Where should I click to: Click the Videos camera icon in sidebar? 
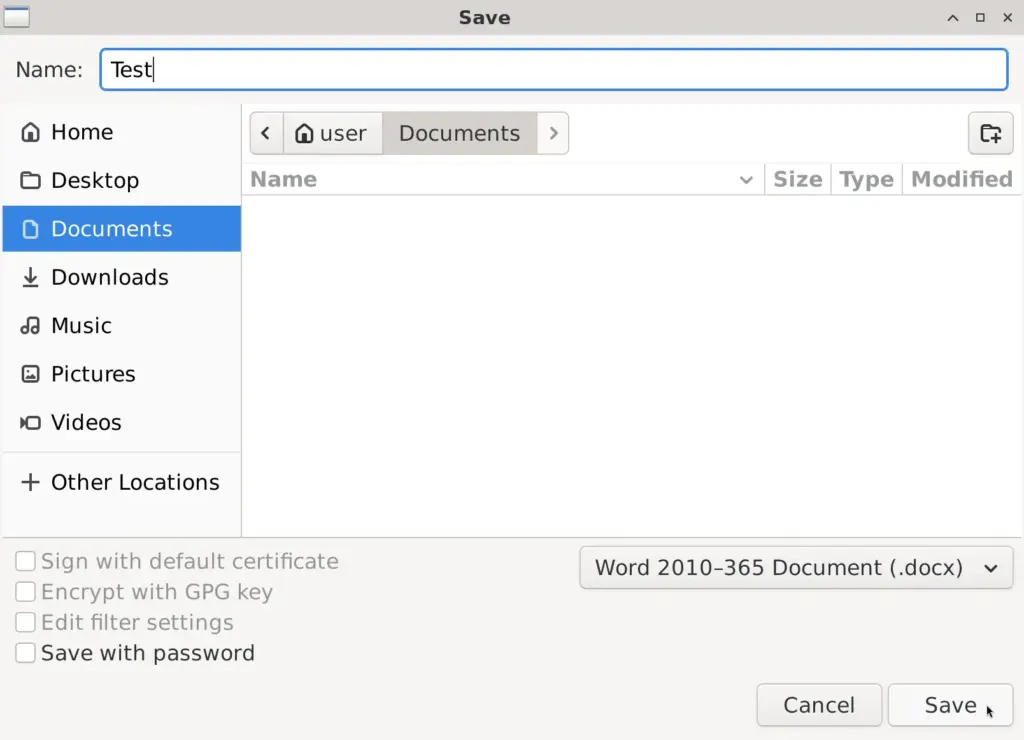(30, 423)
